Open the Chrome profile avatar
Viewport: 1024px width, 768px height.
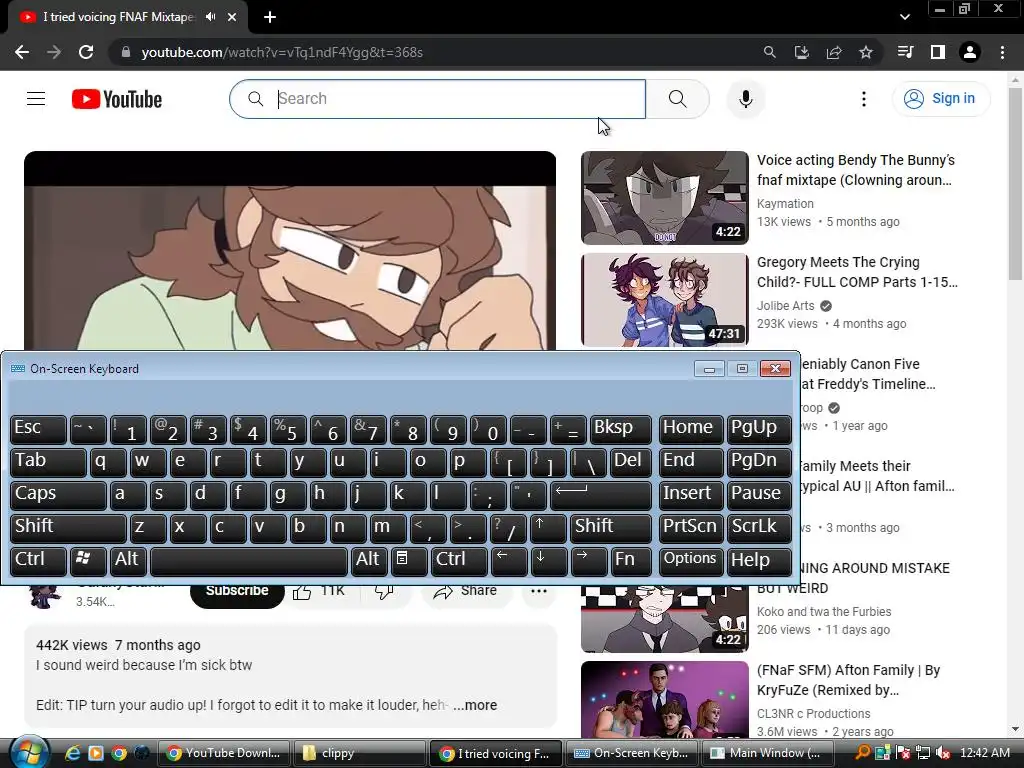point(970,52)
